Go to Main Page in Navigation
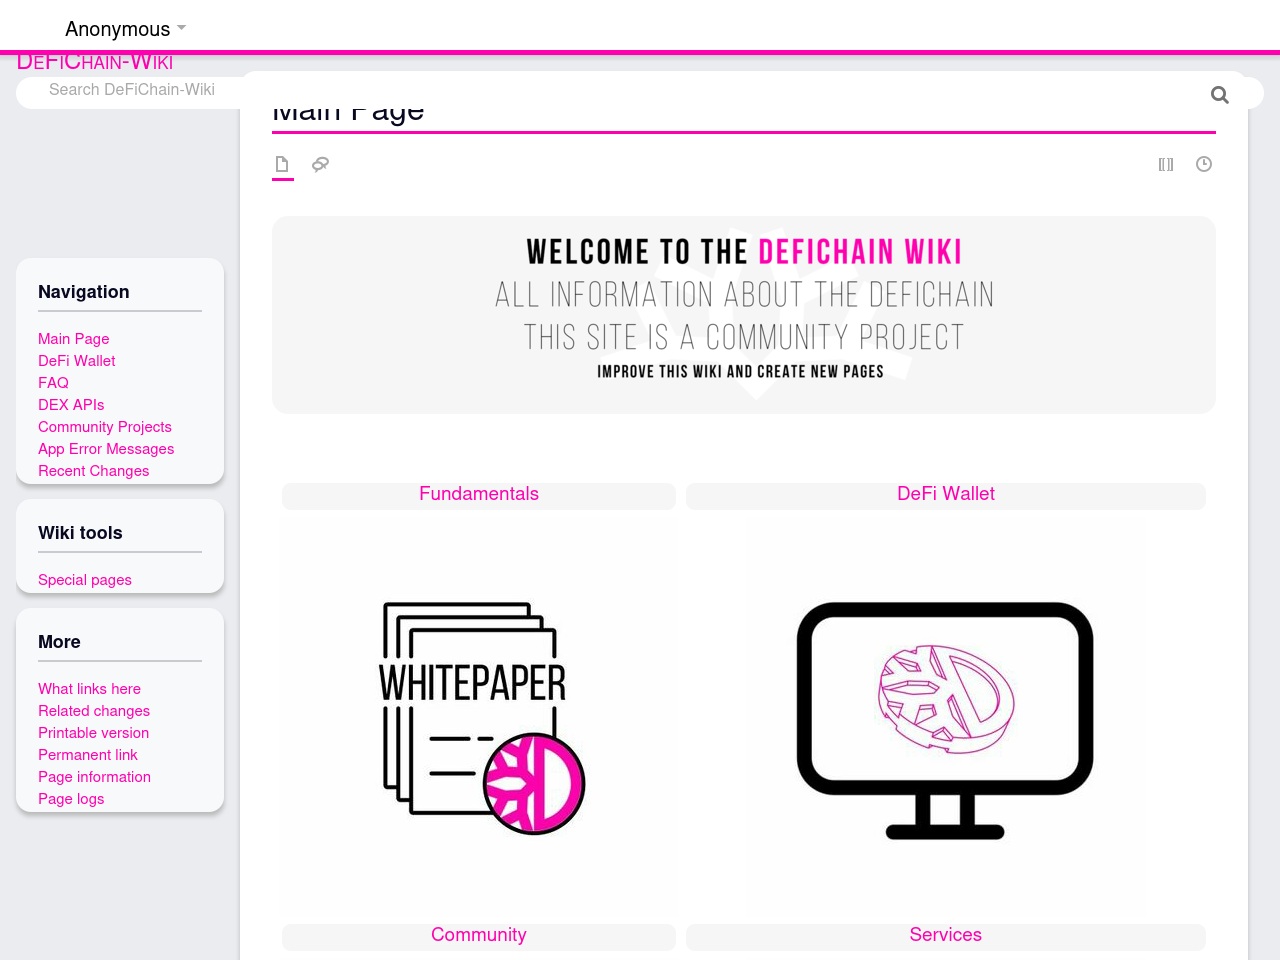 [74, 339]
